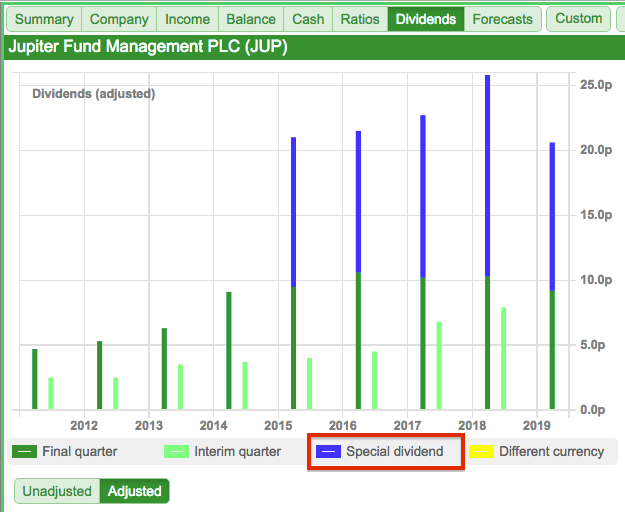Screen dimensions: 625x512
Task: Click the Jupiter Fund Management PLC title
Action: click(148, 47)
